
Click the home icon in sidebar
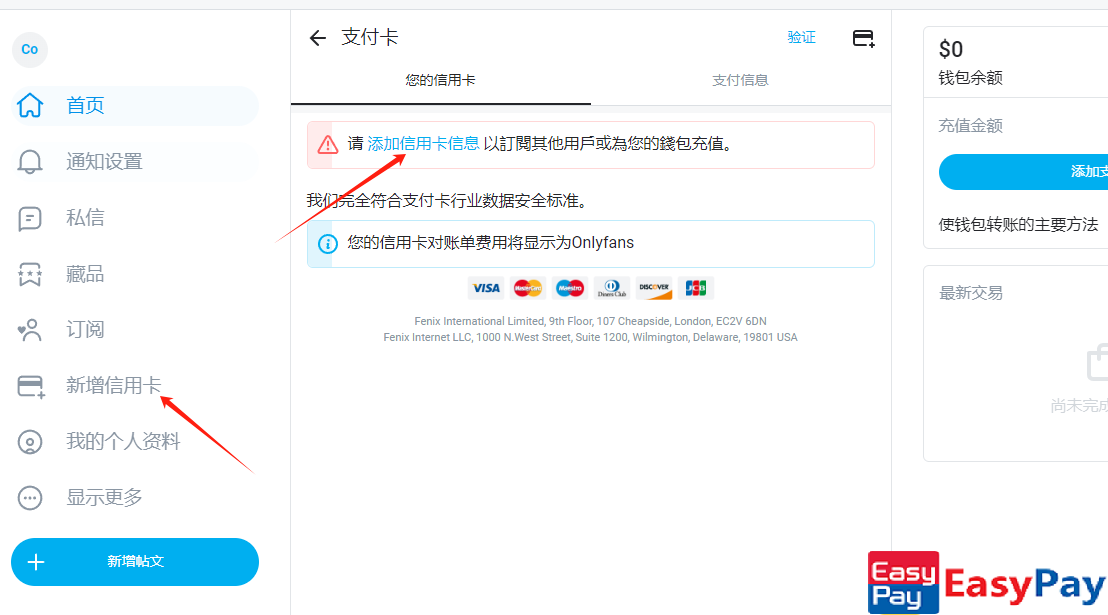pyautogui.click(x=31, y=106)
